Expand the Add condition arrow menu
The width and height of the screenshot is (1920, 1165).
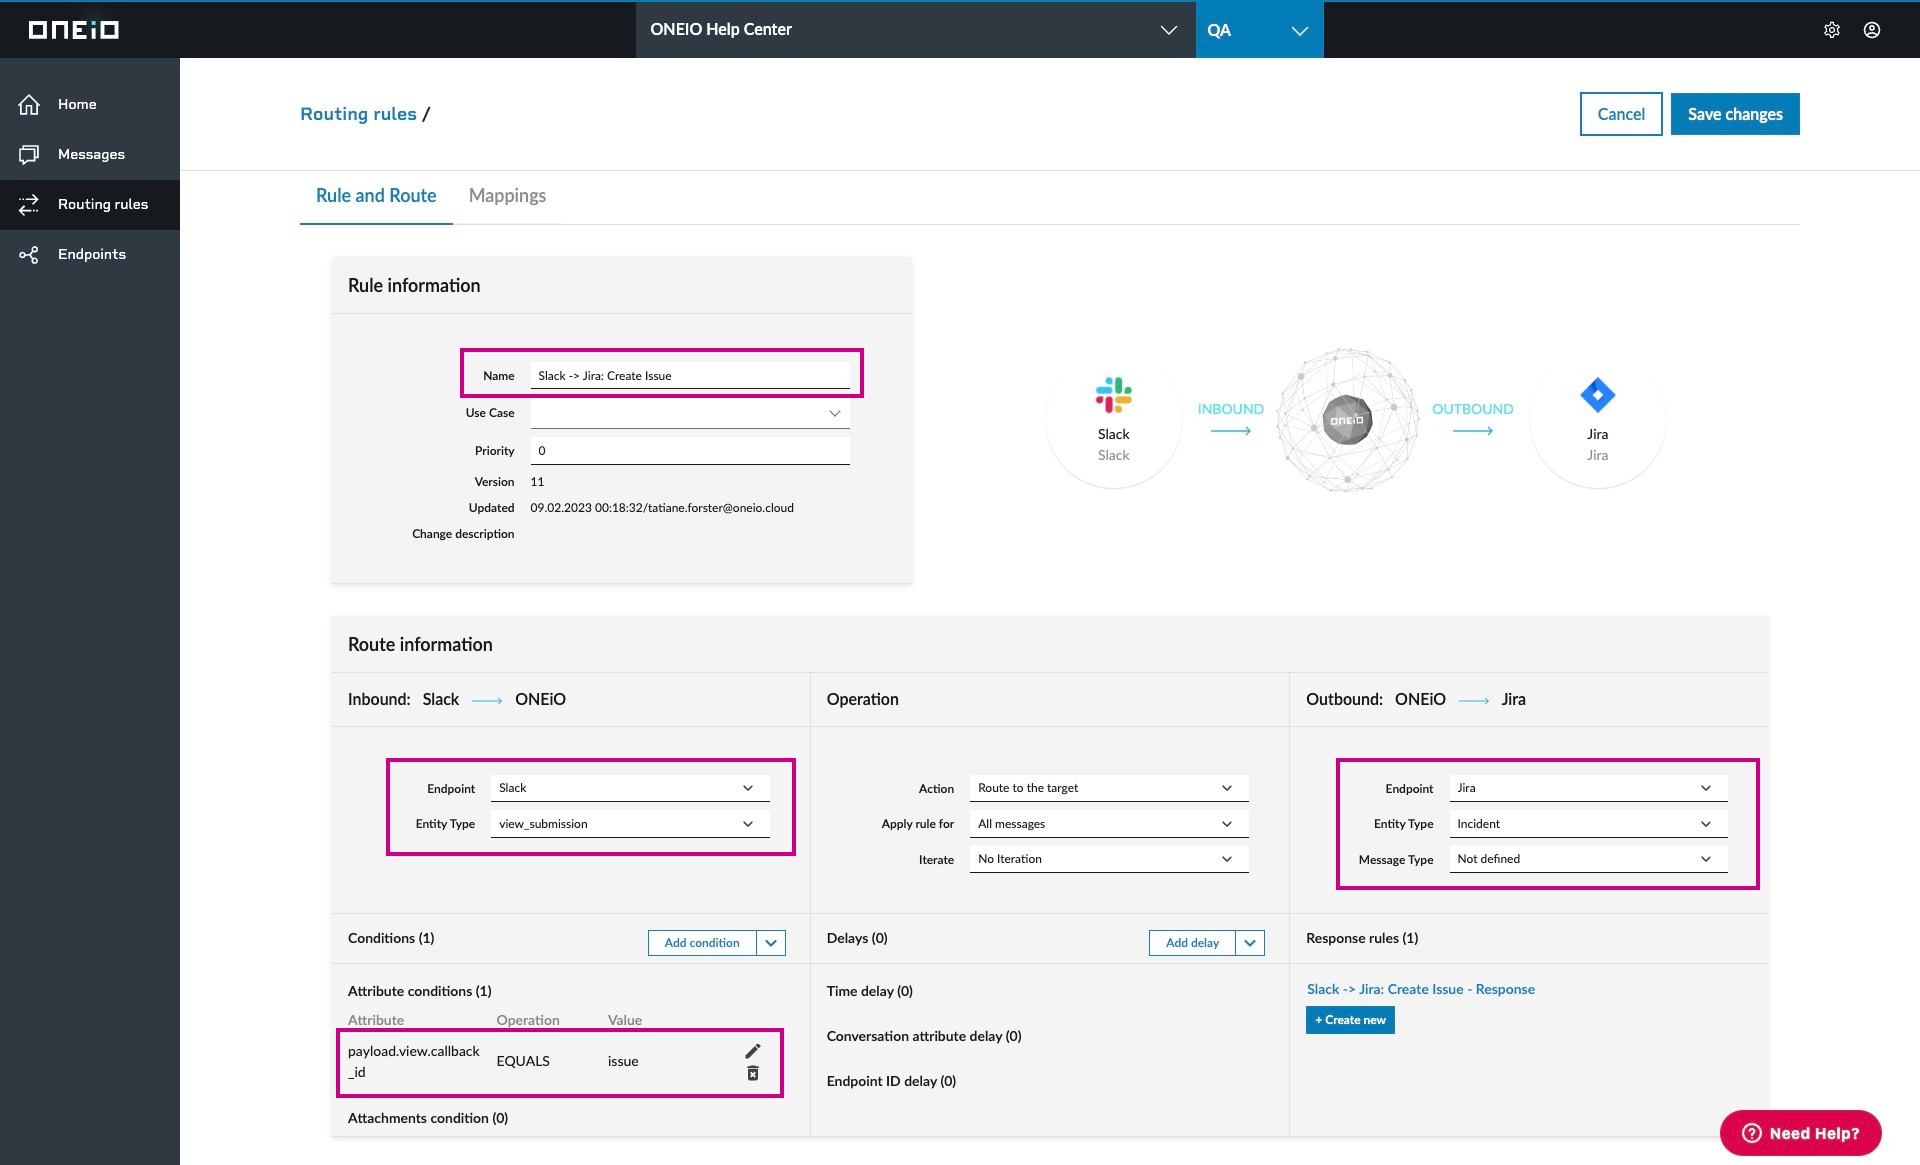[x=771, y=943]
